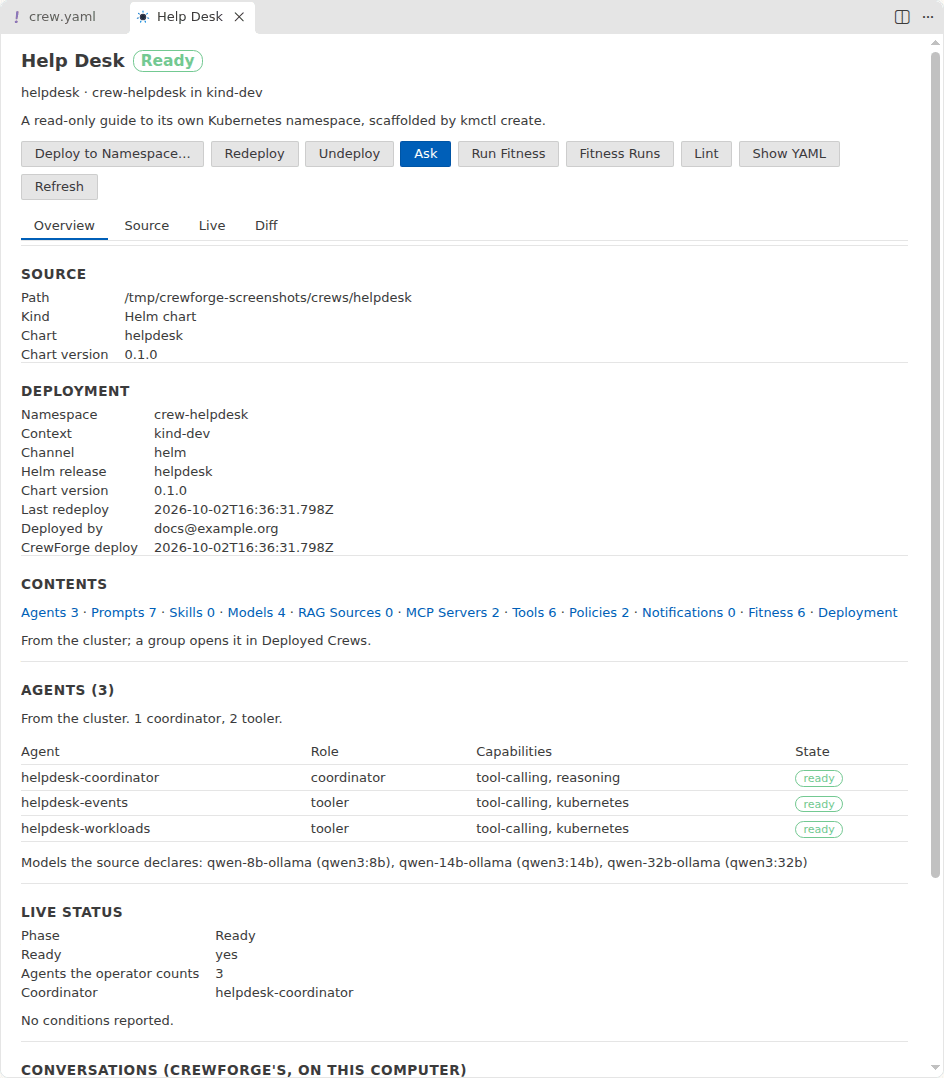Open the Fitness 6 link

tap(776, 613)
